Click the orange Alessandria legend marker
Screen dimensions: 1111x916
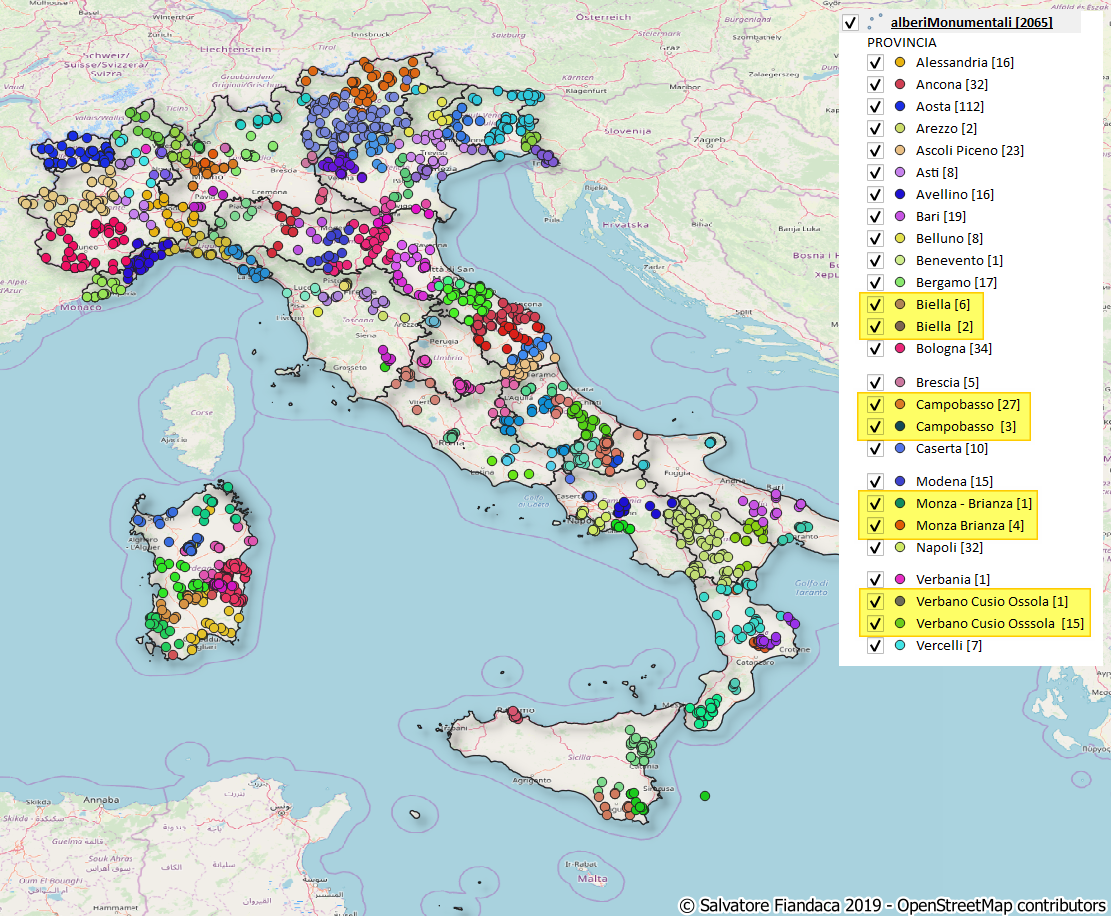coord(899,62)
